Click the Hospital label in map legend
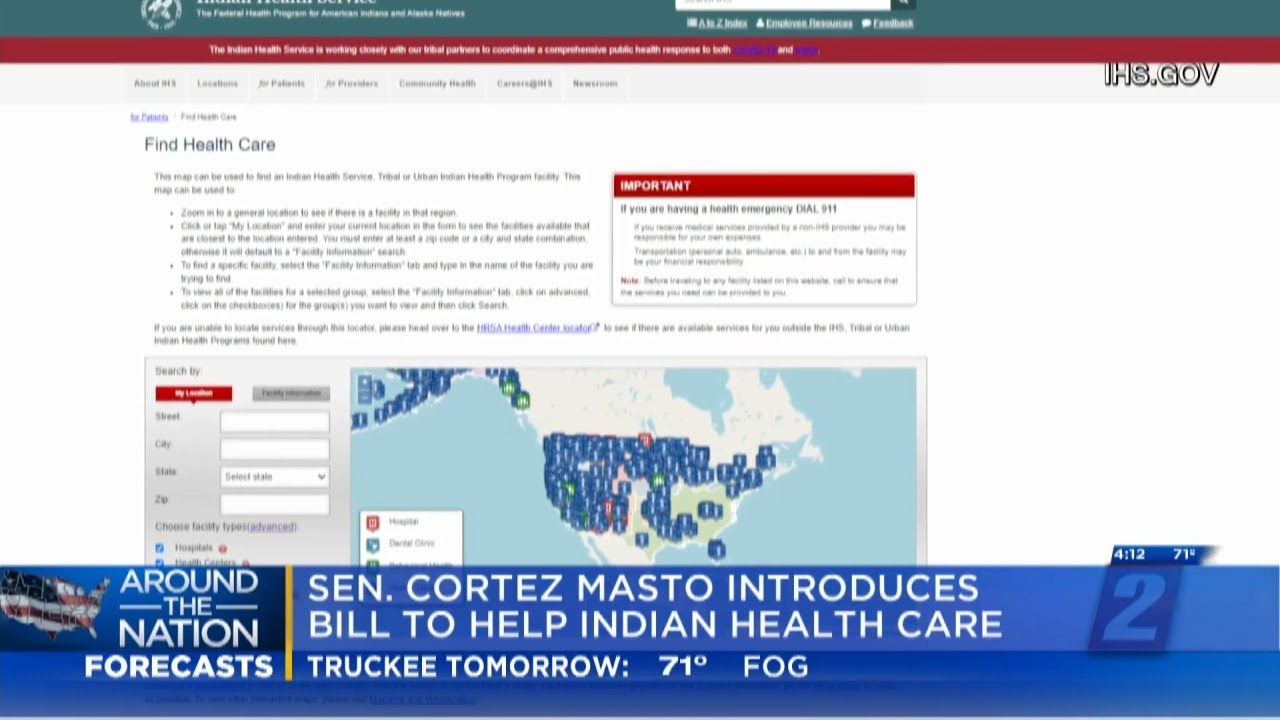Image resolution: width=1280 pixels, height=720 pixels. click(404, 522)
